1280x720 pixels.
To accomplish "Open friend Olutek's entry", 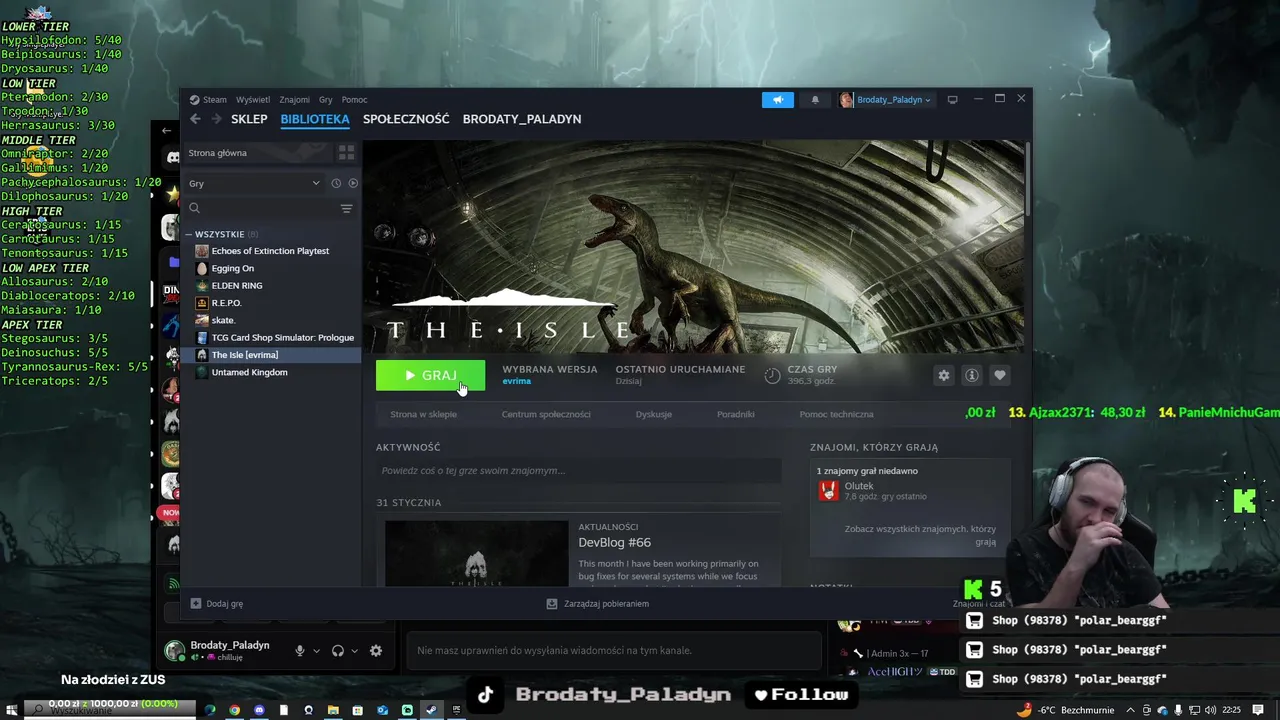I will [872, 490].
